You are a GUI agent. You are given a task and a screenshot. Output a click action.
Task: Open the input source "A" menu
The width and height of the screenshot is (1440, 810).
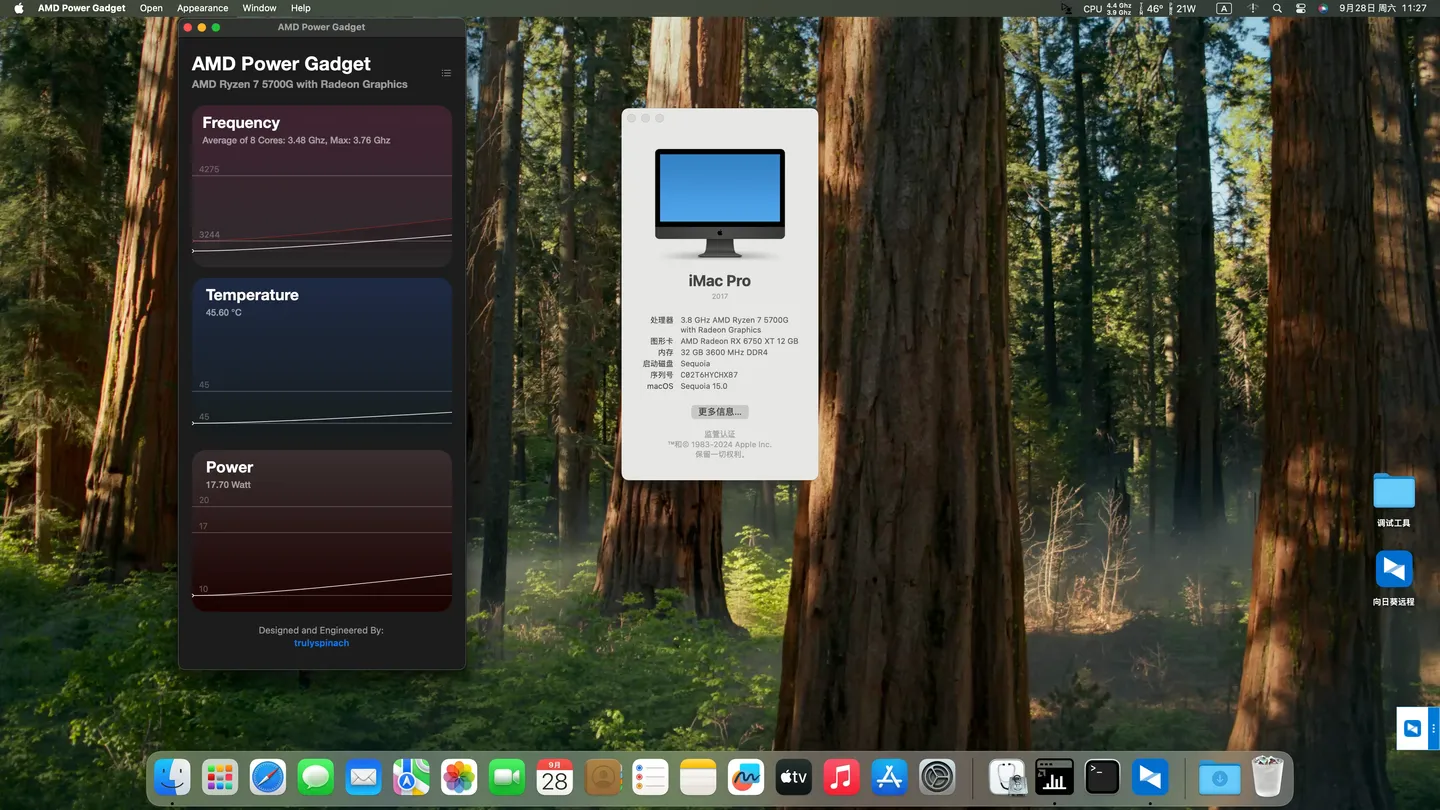(1224, 8)
